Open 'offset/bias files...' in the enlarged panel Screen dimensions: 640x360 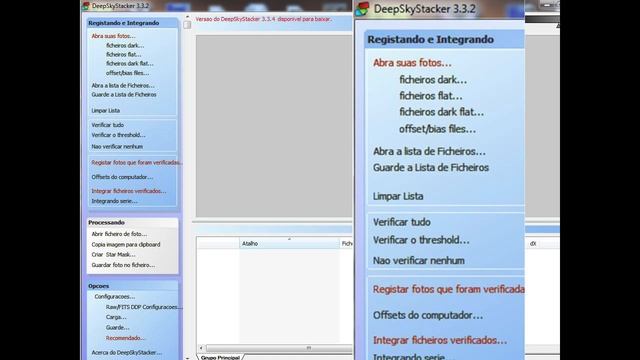(x=438, y=129)
